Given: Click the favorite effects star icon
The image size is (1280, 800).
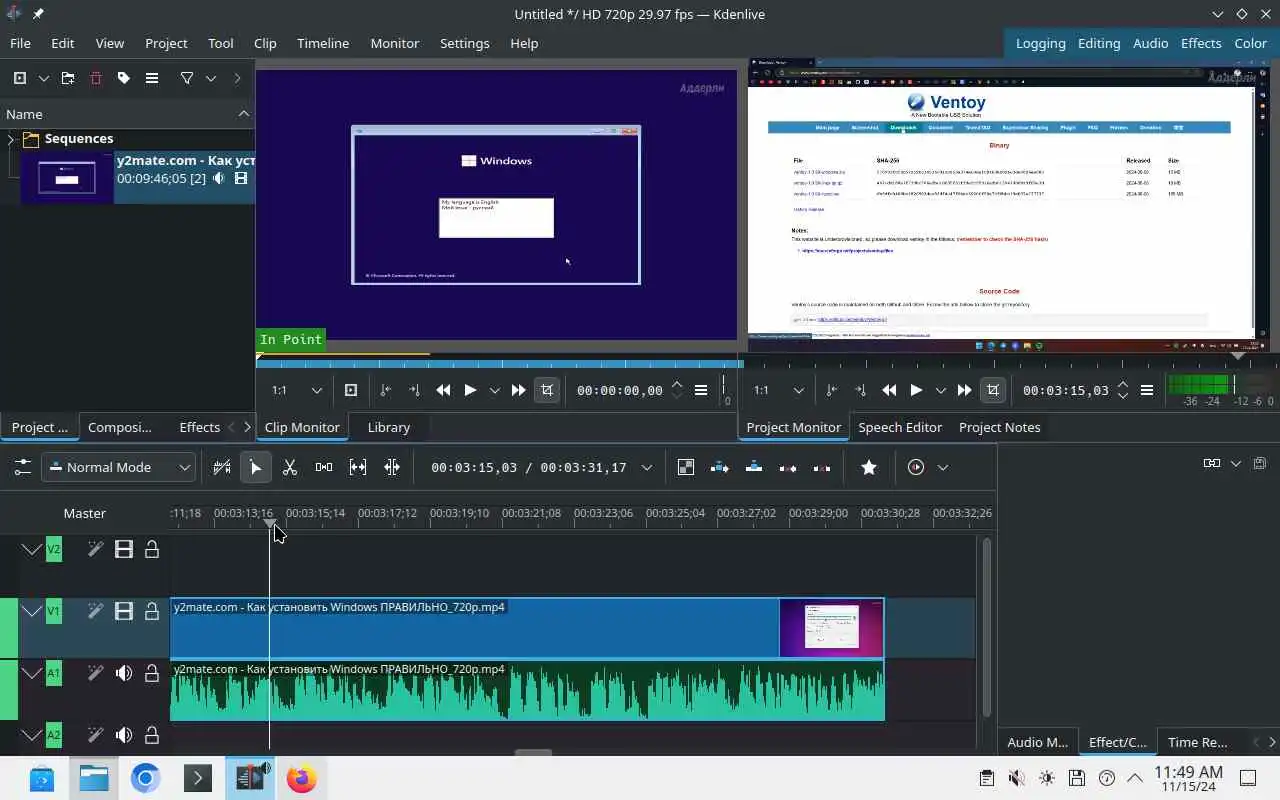Looking at the screenshot, I should coord(868,467).
